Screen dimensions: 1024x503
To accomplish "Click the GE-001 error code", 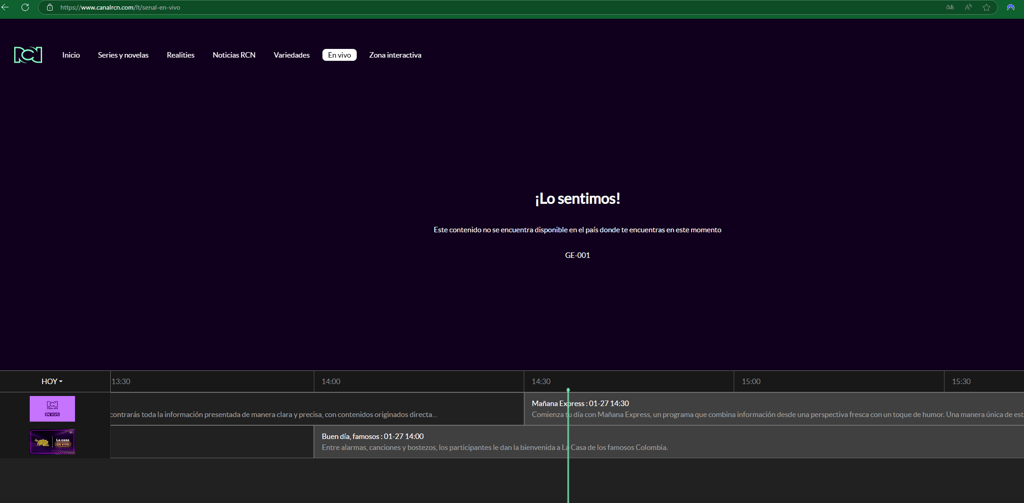I will pos(577,255).
